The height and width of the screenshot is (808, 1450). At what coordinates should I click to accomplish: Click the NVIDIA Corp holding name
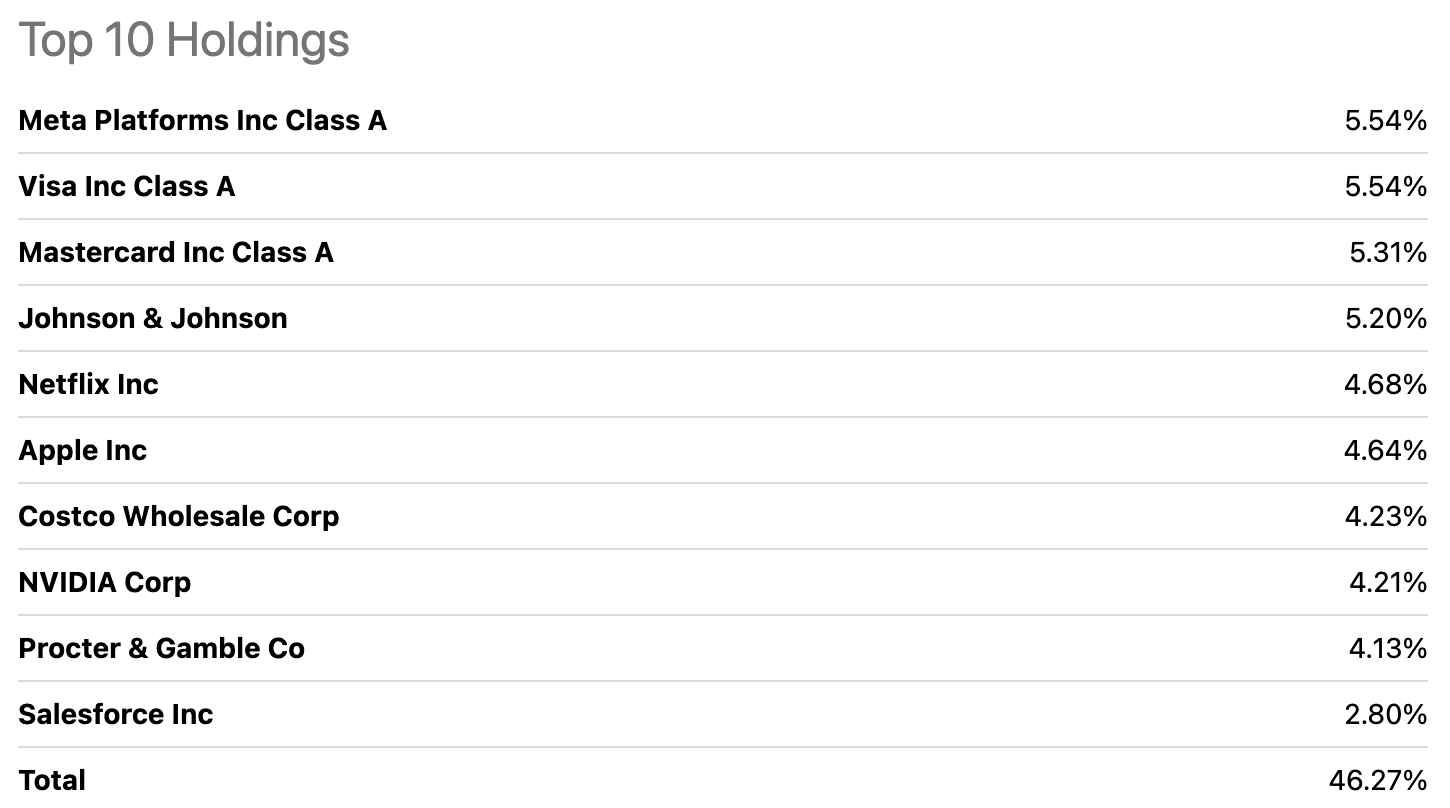click(x=105, y=583)
